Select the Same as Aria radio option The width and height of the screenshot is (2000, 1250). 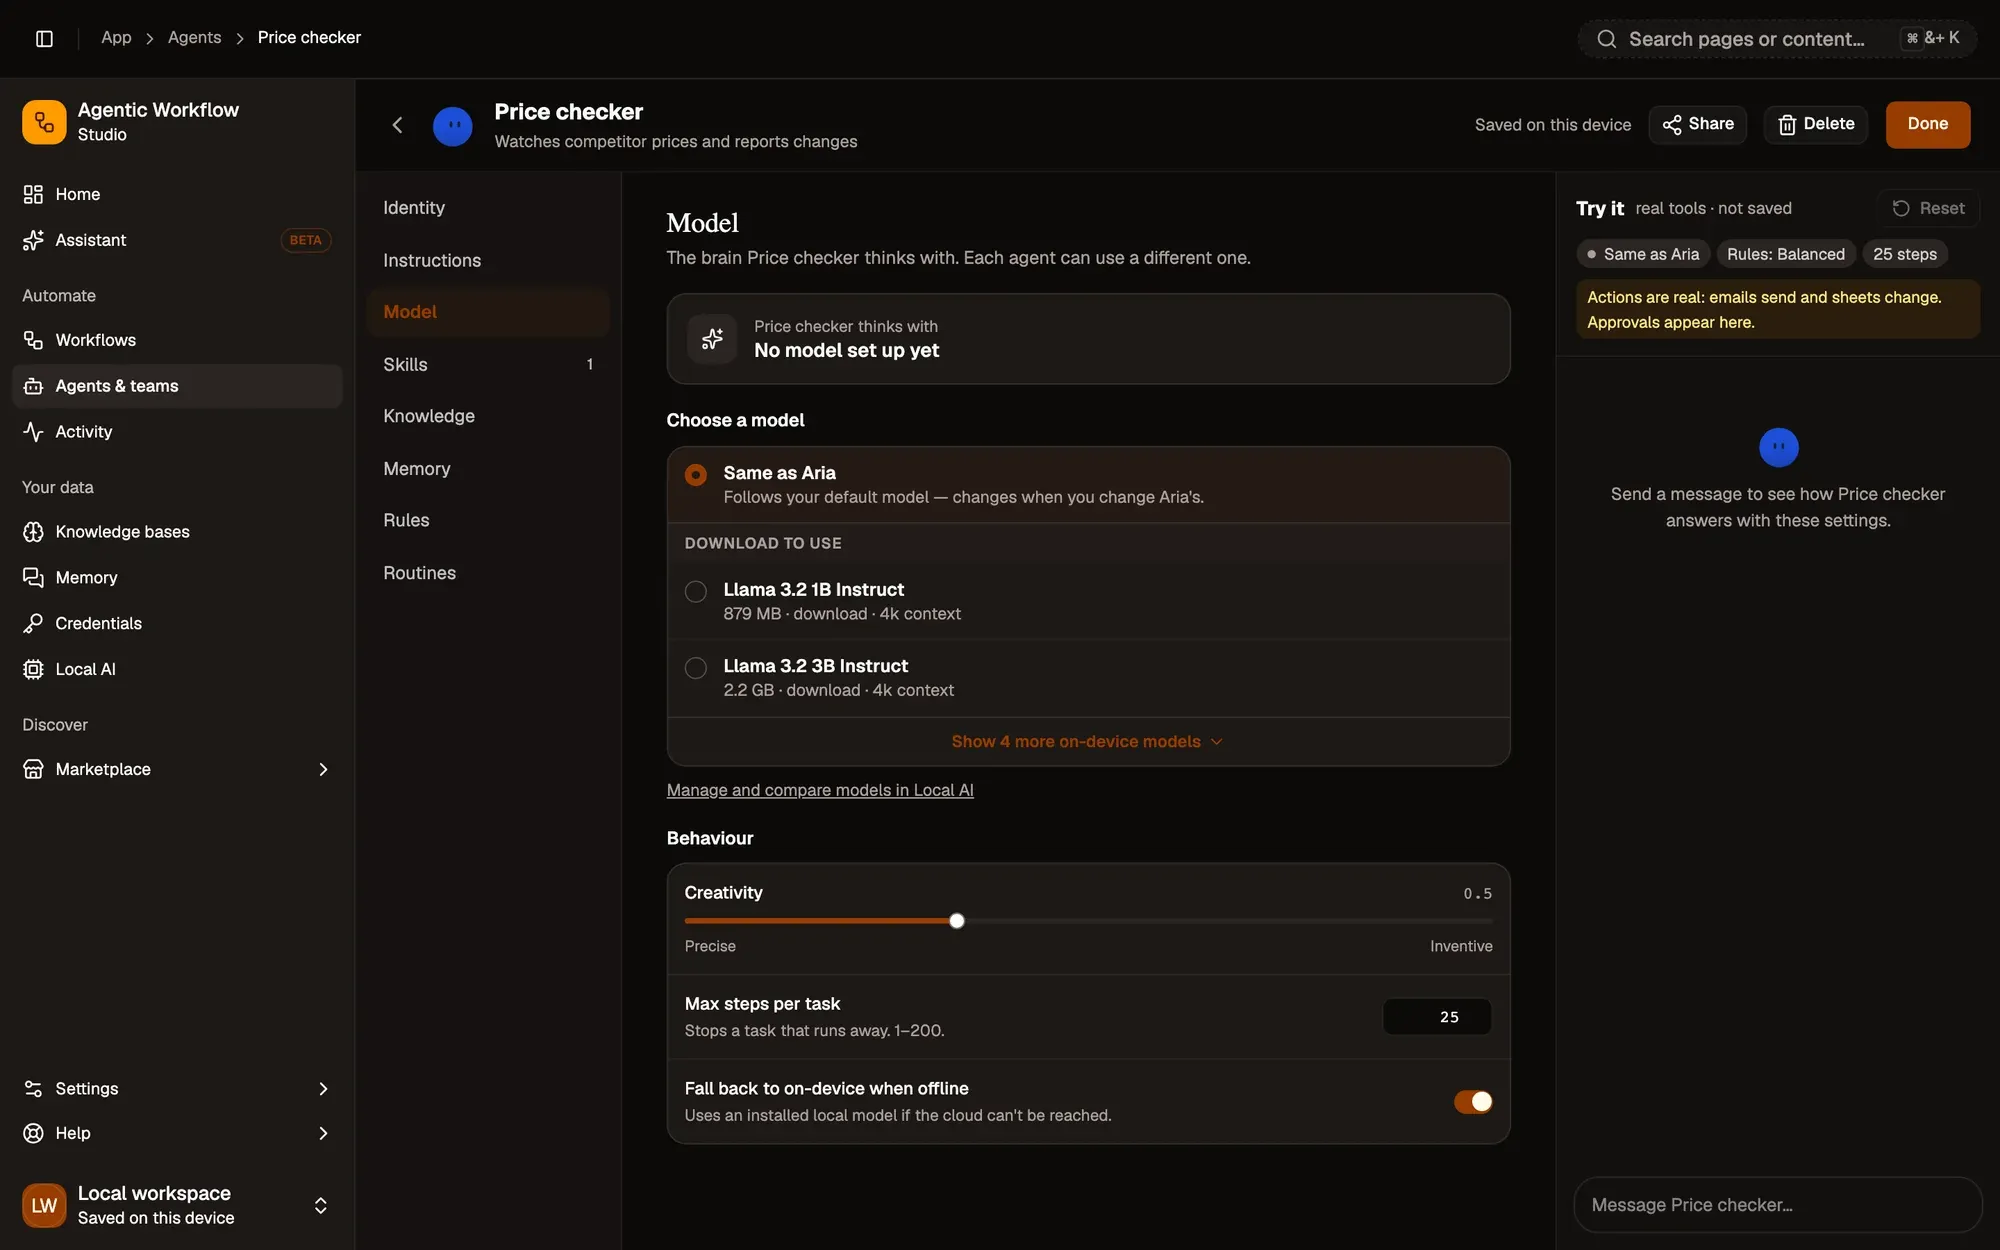695,475
